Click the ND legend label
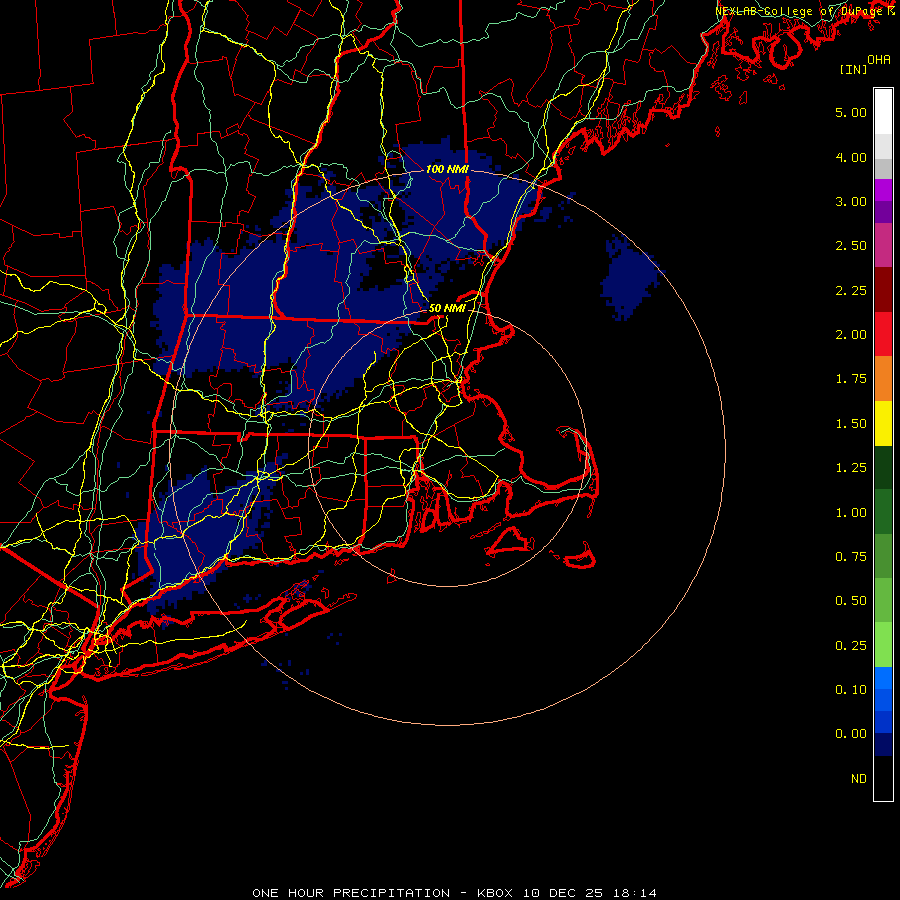The width and height of the screenshot is (900, 900). tap(859, 779)
